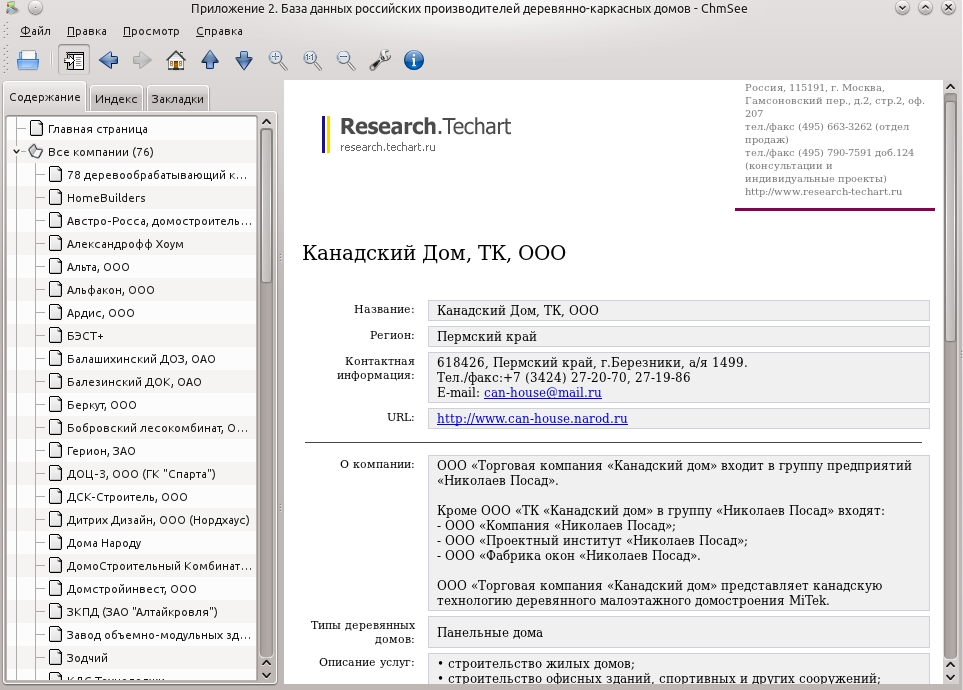The width and height of the screenshot is (963, 690).
Task: Open Балашихинский ДОЗ, ОАО entry
Action: [141, 359]
